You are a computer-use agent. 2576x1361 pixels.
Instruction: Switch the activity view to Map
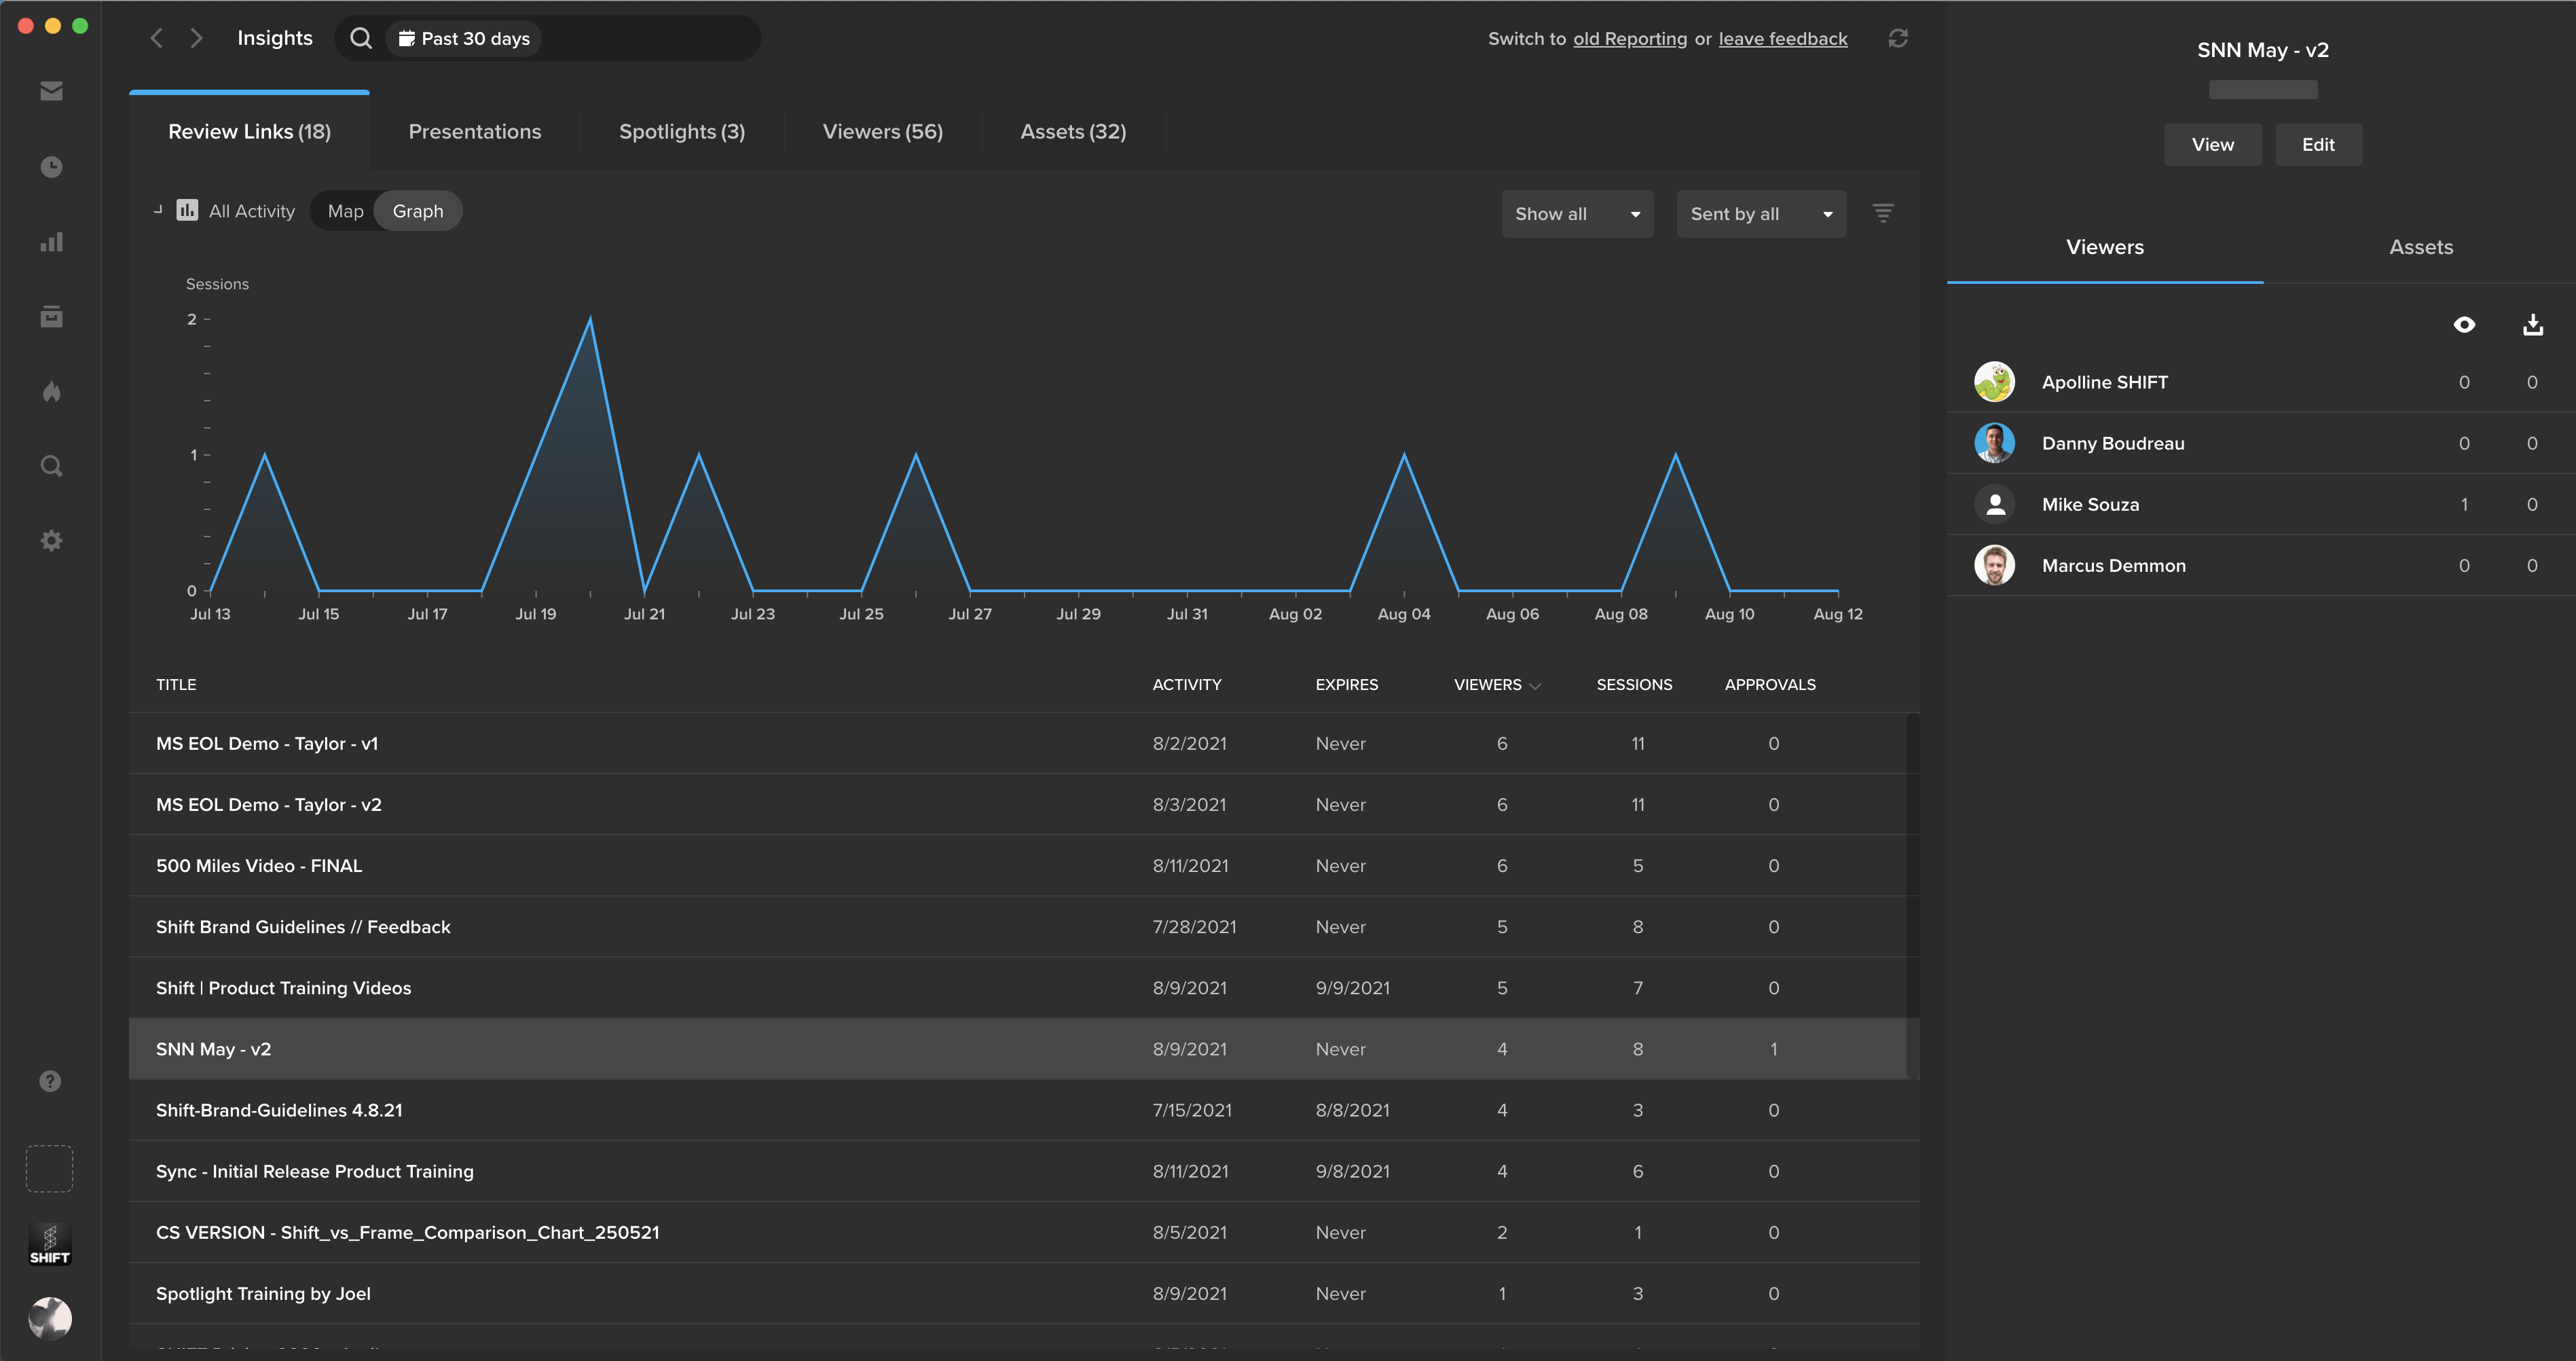pos(345,211)
